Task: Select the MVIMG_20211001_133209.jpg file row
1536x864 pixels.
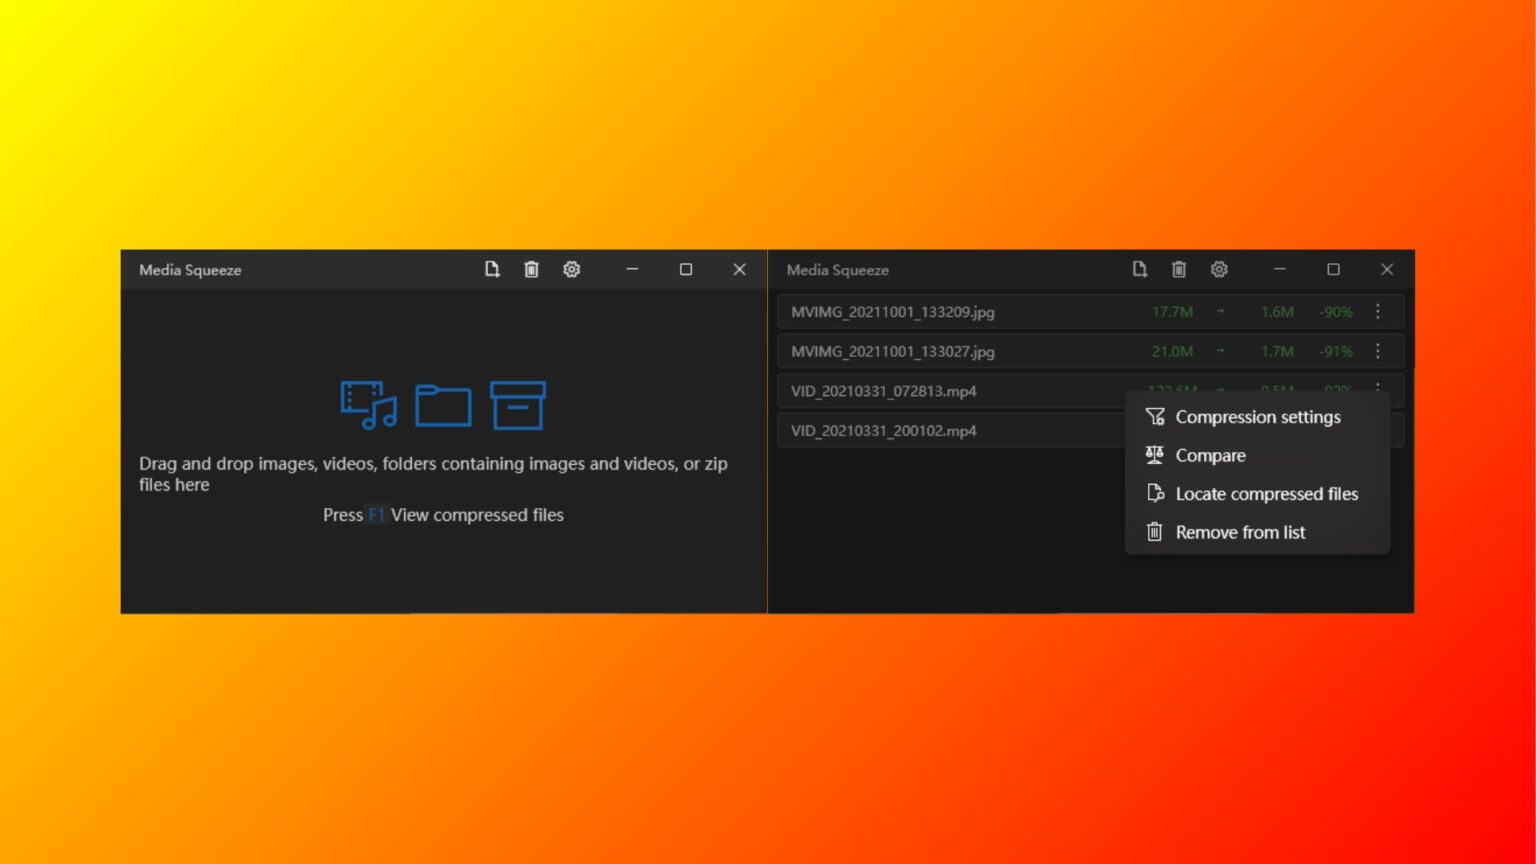Action: click(x=950, y=311)
